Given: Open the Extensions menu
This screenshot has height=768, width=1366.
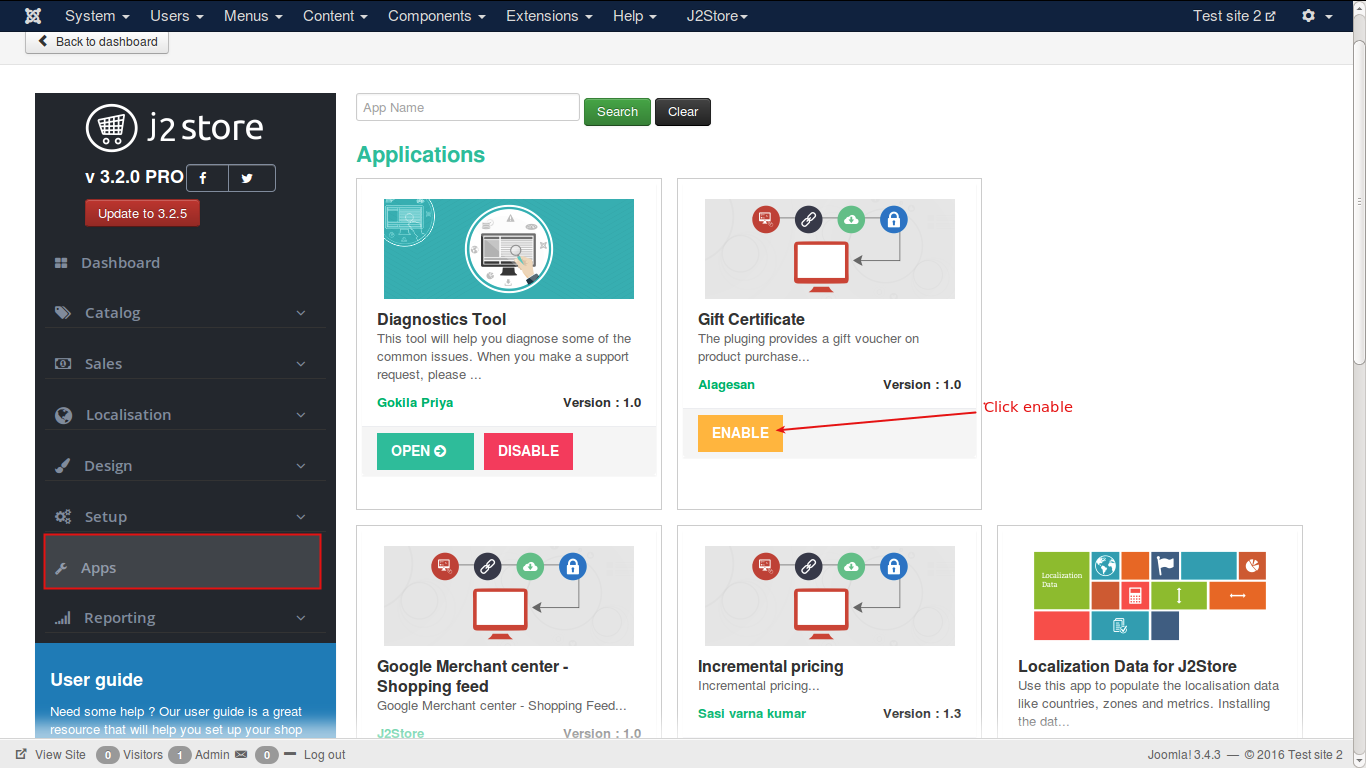Looking at the screenshot, I should coord(549,16).
